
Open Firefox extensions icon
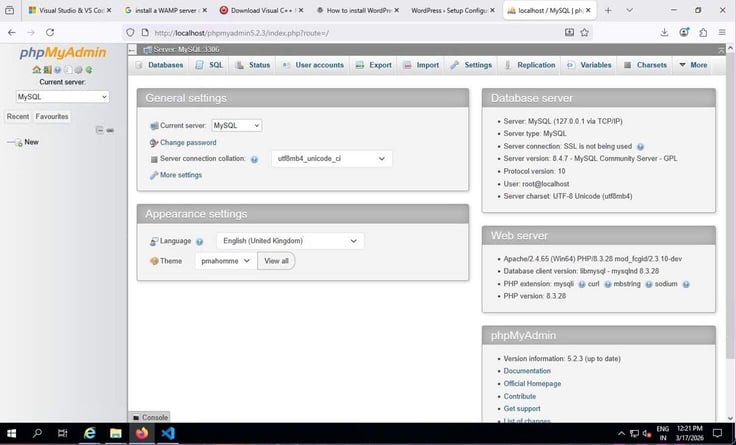point(703,32)
